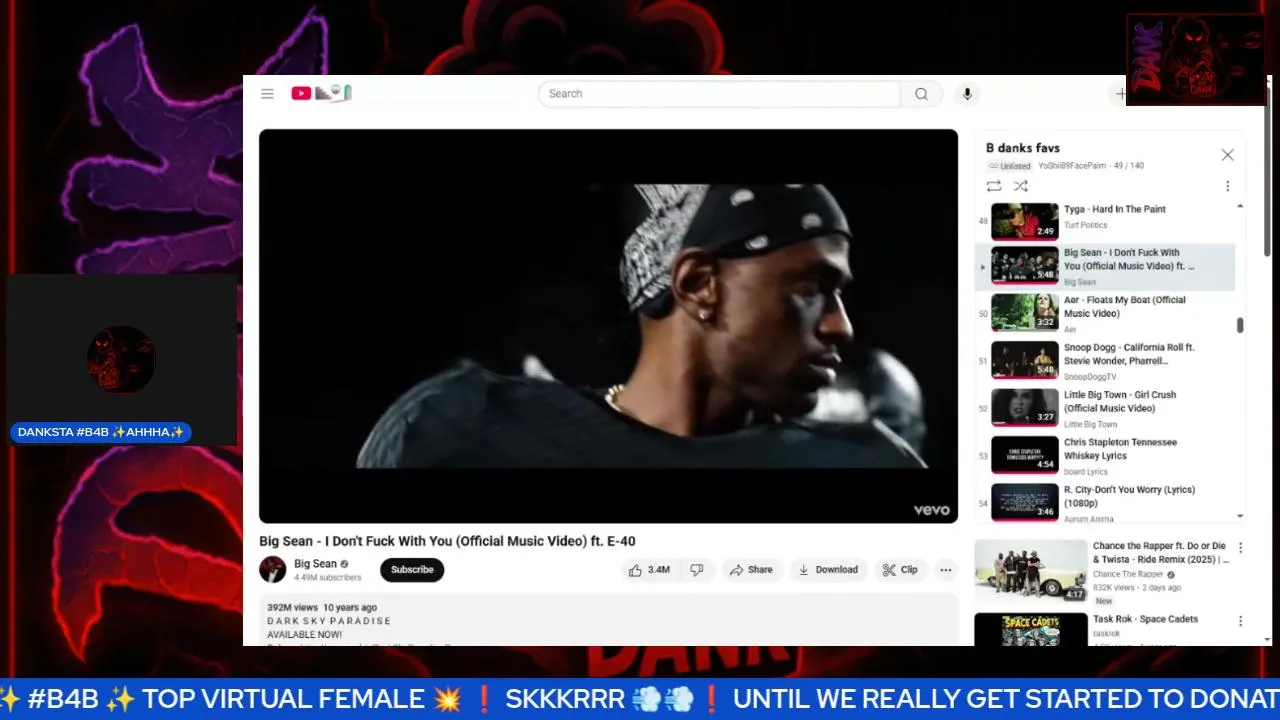Click the video title text
This screenshot has height=720, width=1280.
point(447,541)
